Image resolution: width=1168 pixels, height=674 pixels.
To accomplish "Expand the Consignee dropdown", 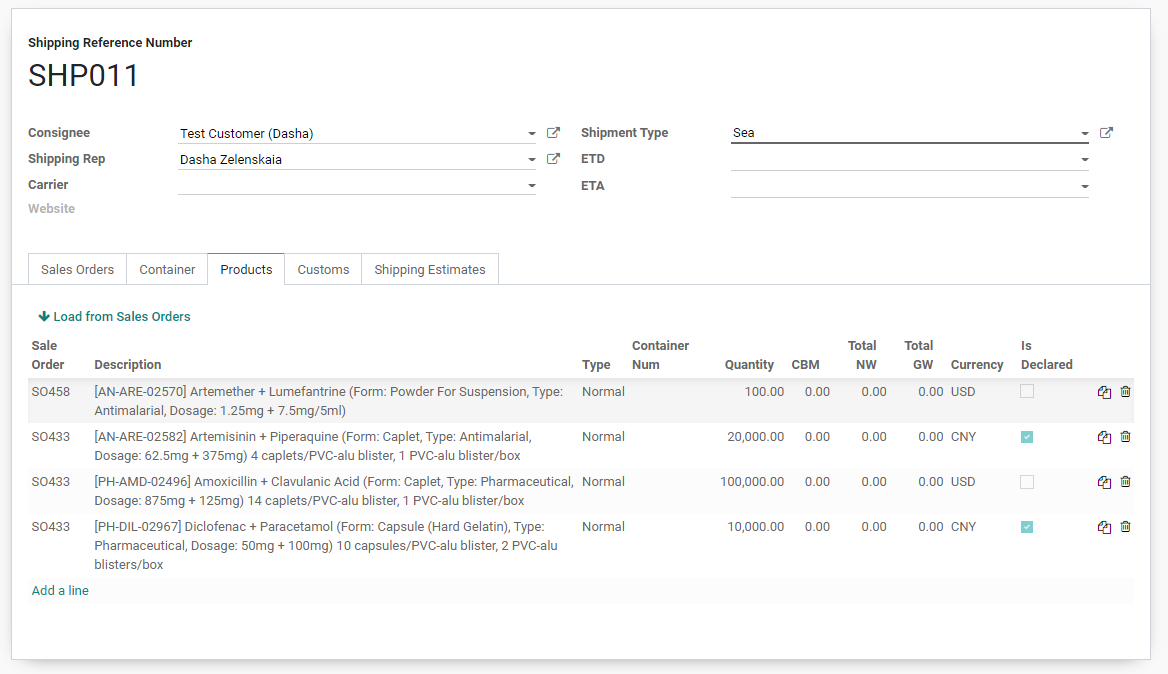I will [531, 134].
